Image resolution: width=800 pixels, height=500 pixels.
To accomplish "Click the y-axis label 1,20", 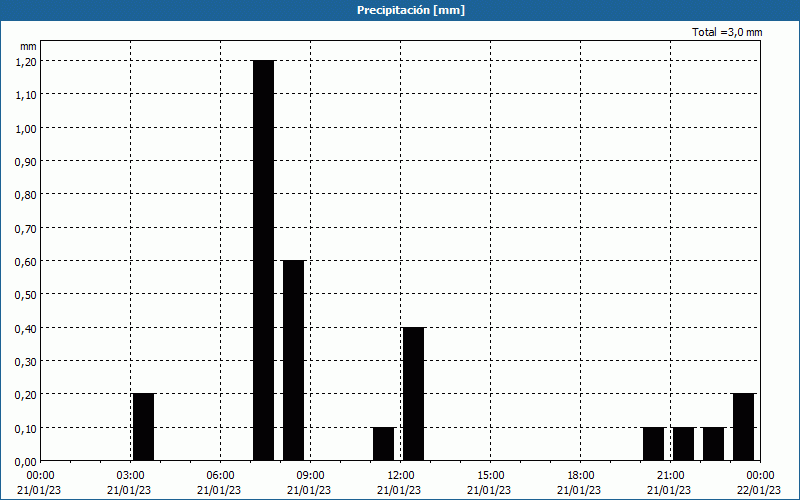I will coord(26,61).
